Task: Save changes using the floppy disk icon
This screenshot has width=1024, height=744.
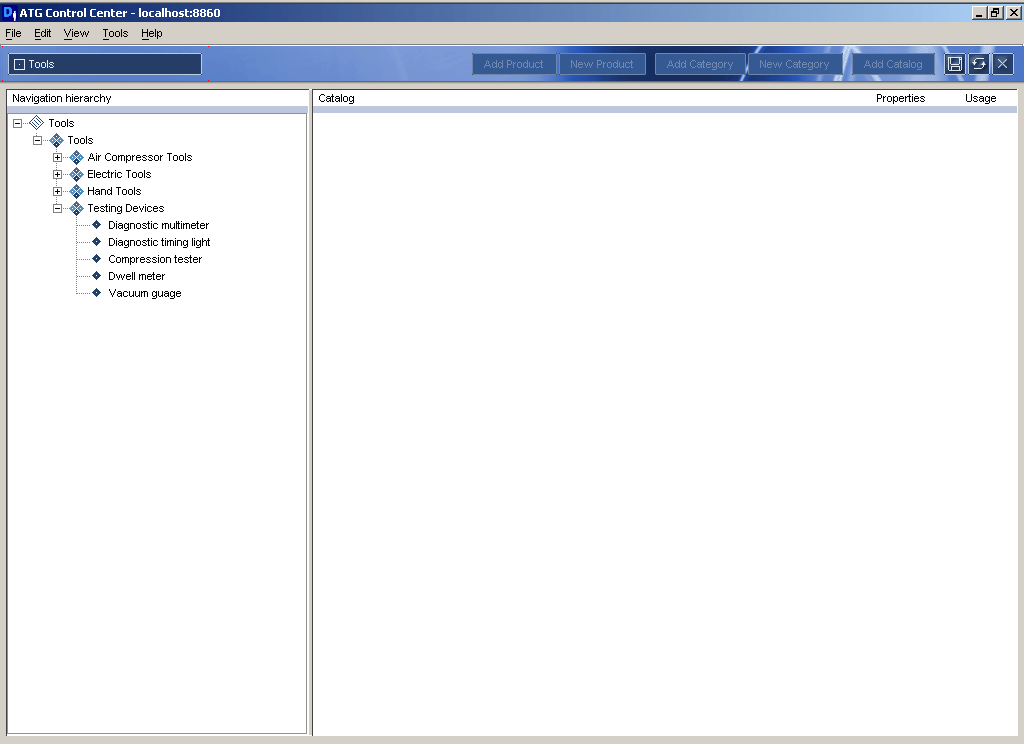Action: click(x=954, y=63)
